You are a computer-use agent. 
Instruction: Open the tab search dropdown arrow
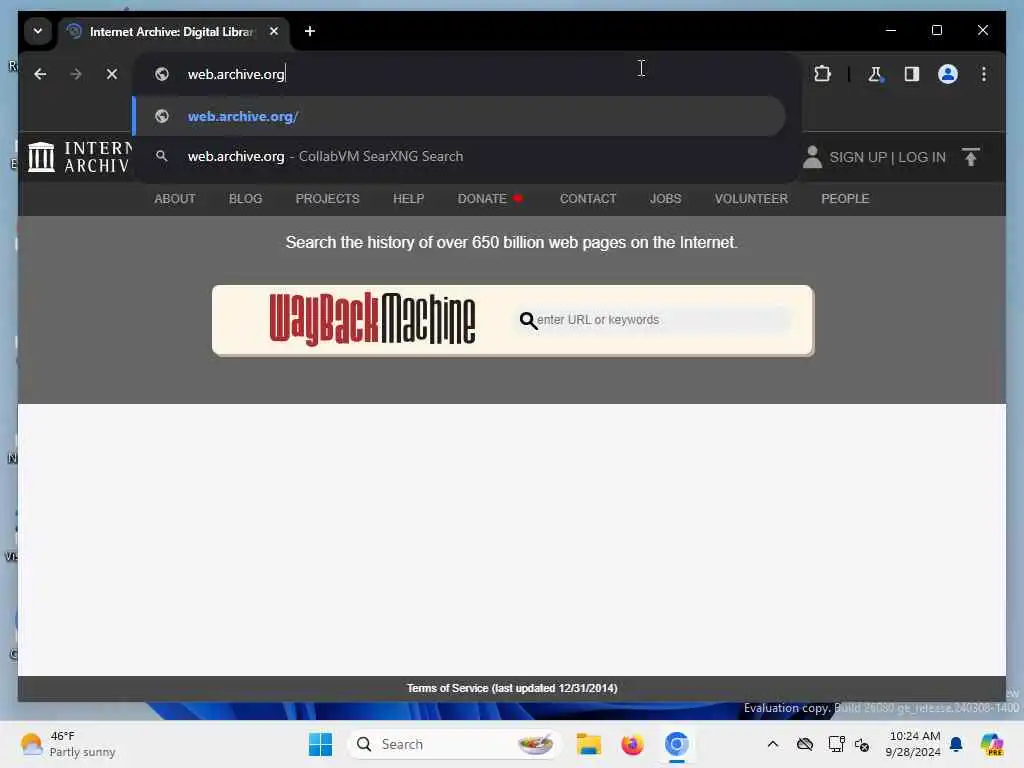38,31
